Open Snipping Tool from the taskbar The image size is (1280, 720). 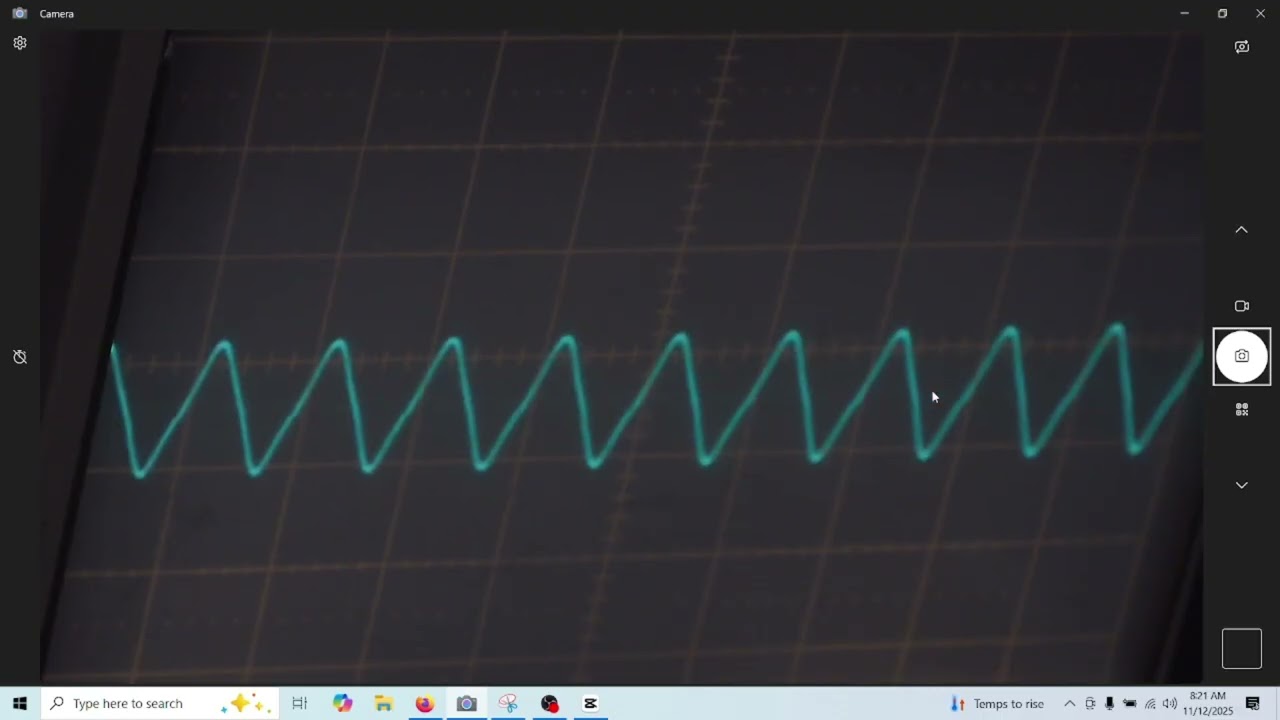click(x=508, y=704)
